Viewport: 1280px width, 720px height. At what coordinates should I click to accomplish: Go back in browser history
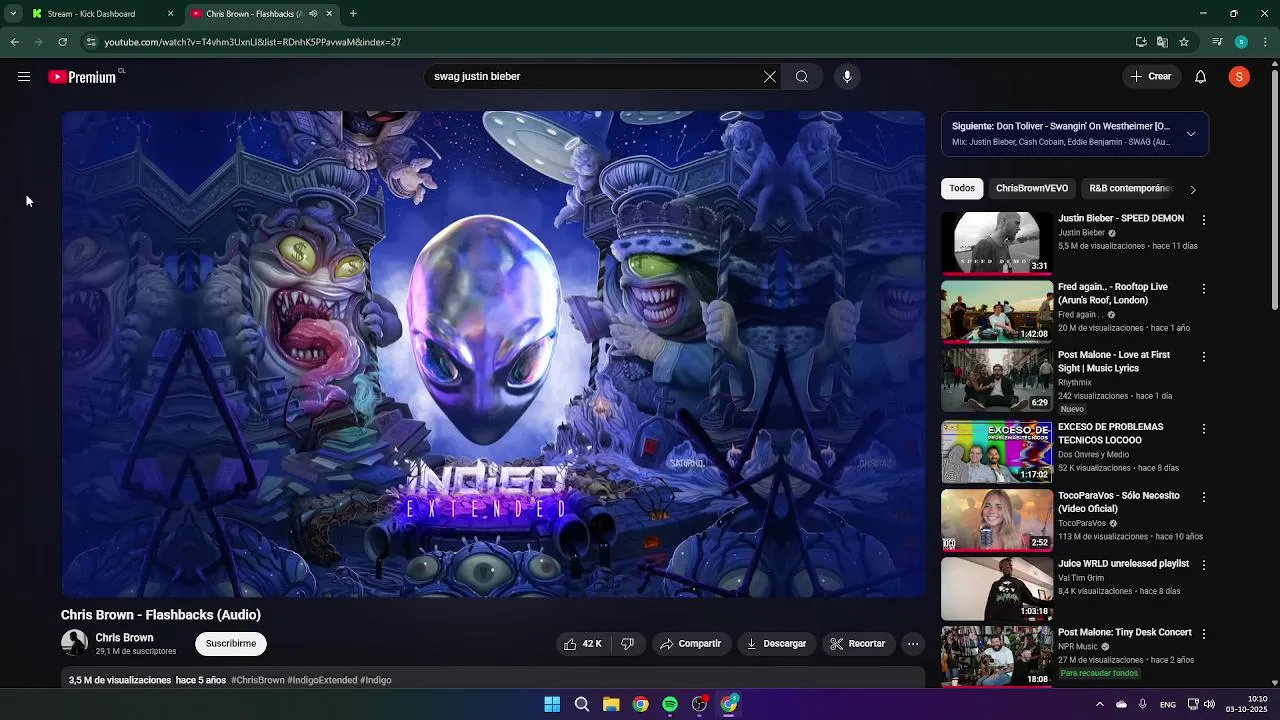click(x=14, y=42)
